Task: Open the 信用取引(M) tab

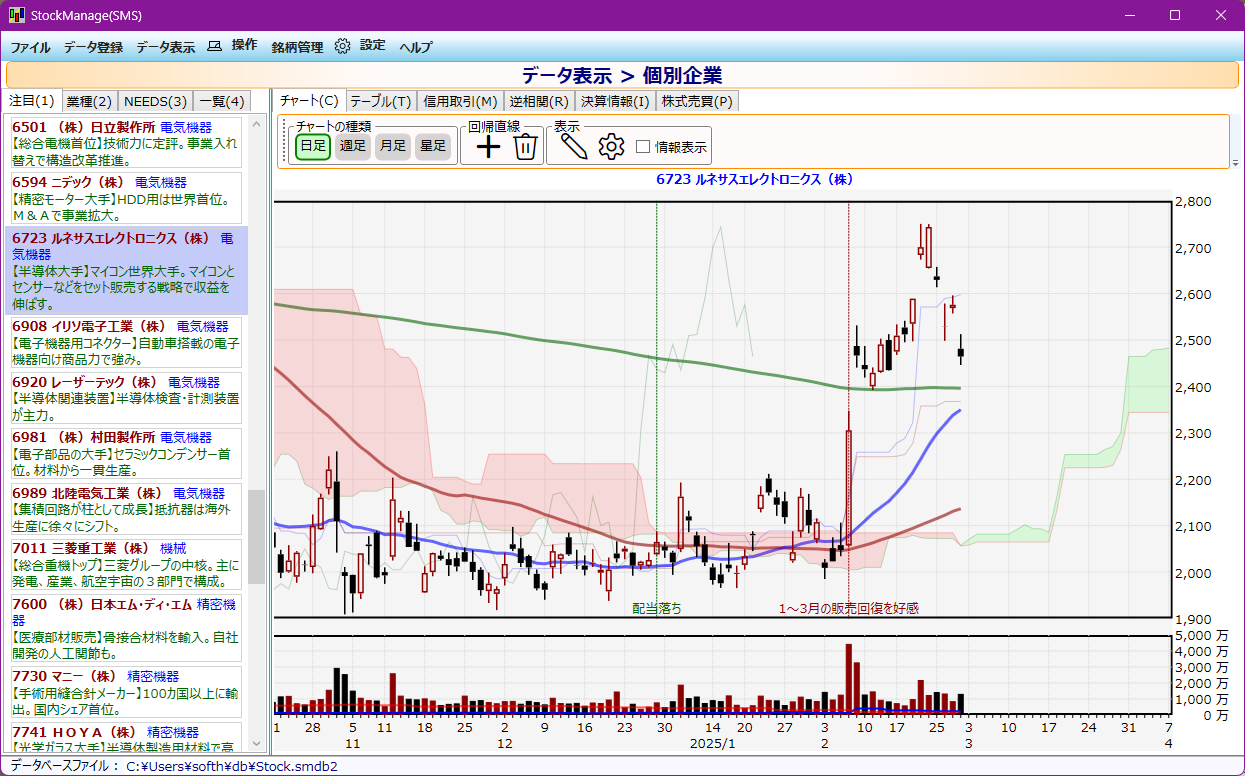Action: pos(460,101)
